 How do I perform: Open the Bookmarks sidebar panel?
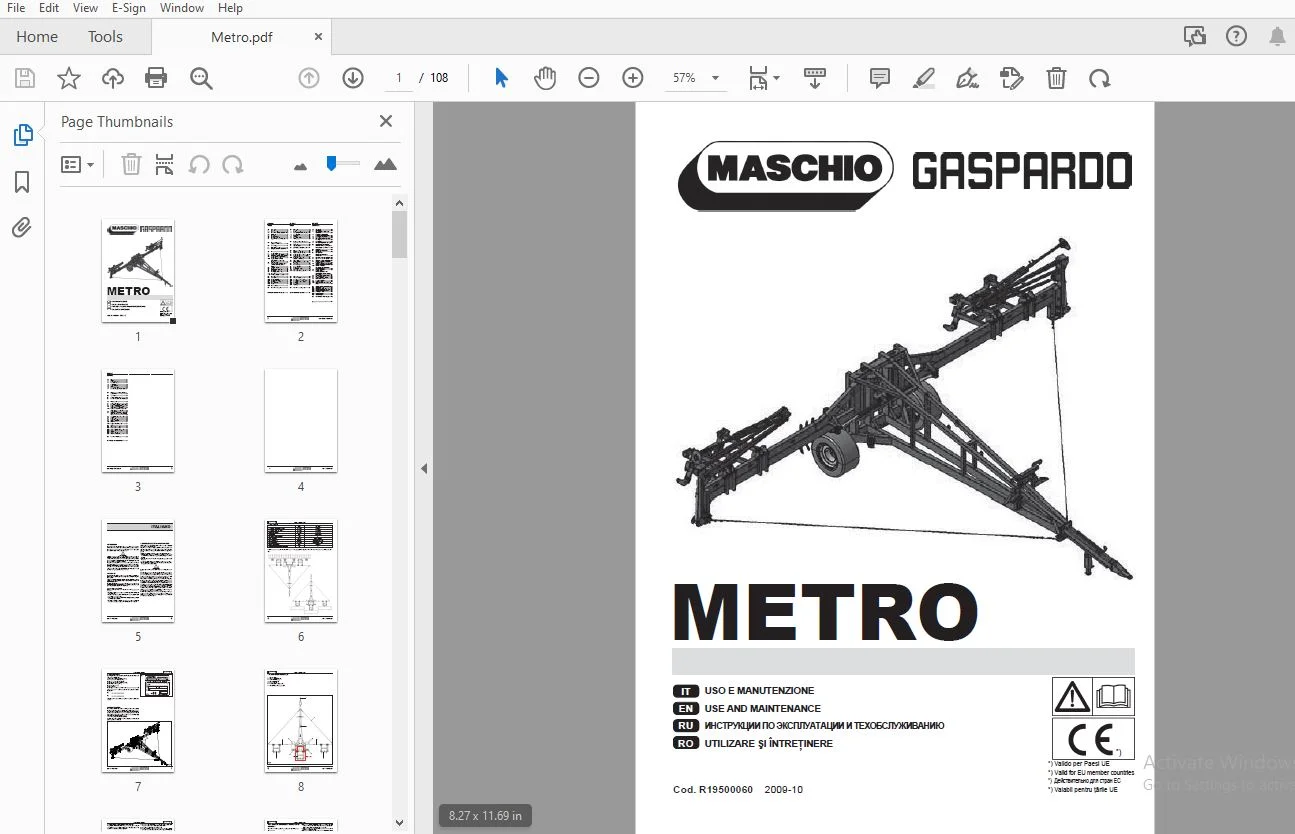22,182
